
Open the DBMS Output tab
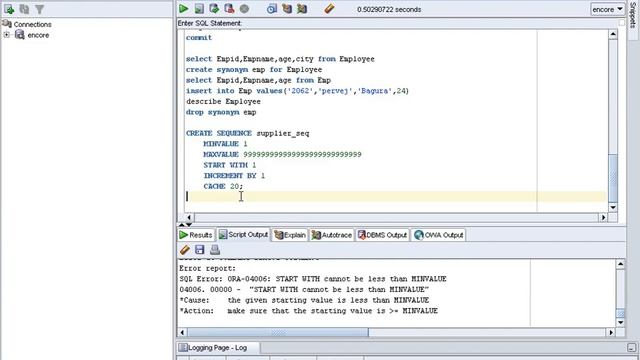[382, 235]
